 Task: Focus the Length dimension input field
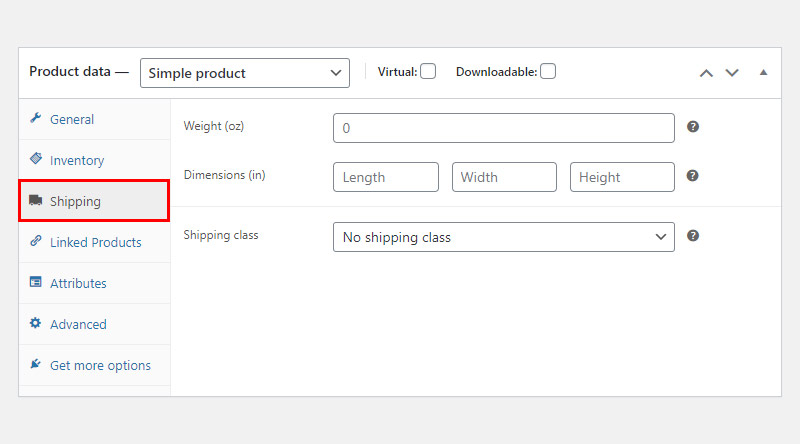click(386, 177)
